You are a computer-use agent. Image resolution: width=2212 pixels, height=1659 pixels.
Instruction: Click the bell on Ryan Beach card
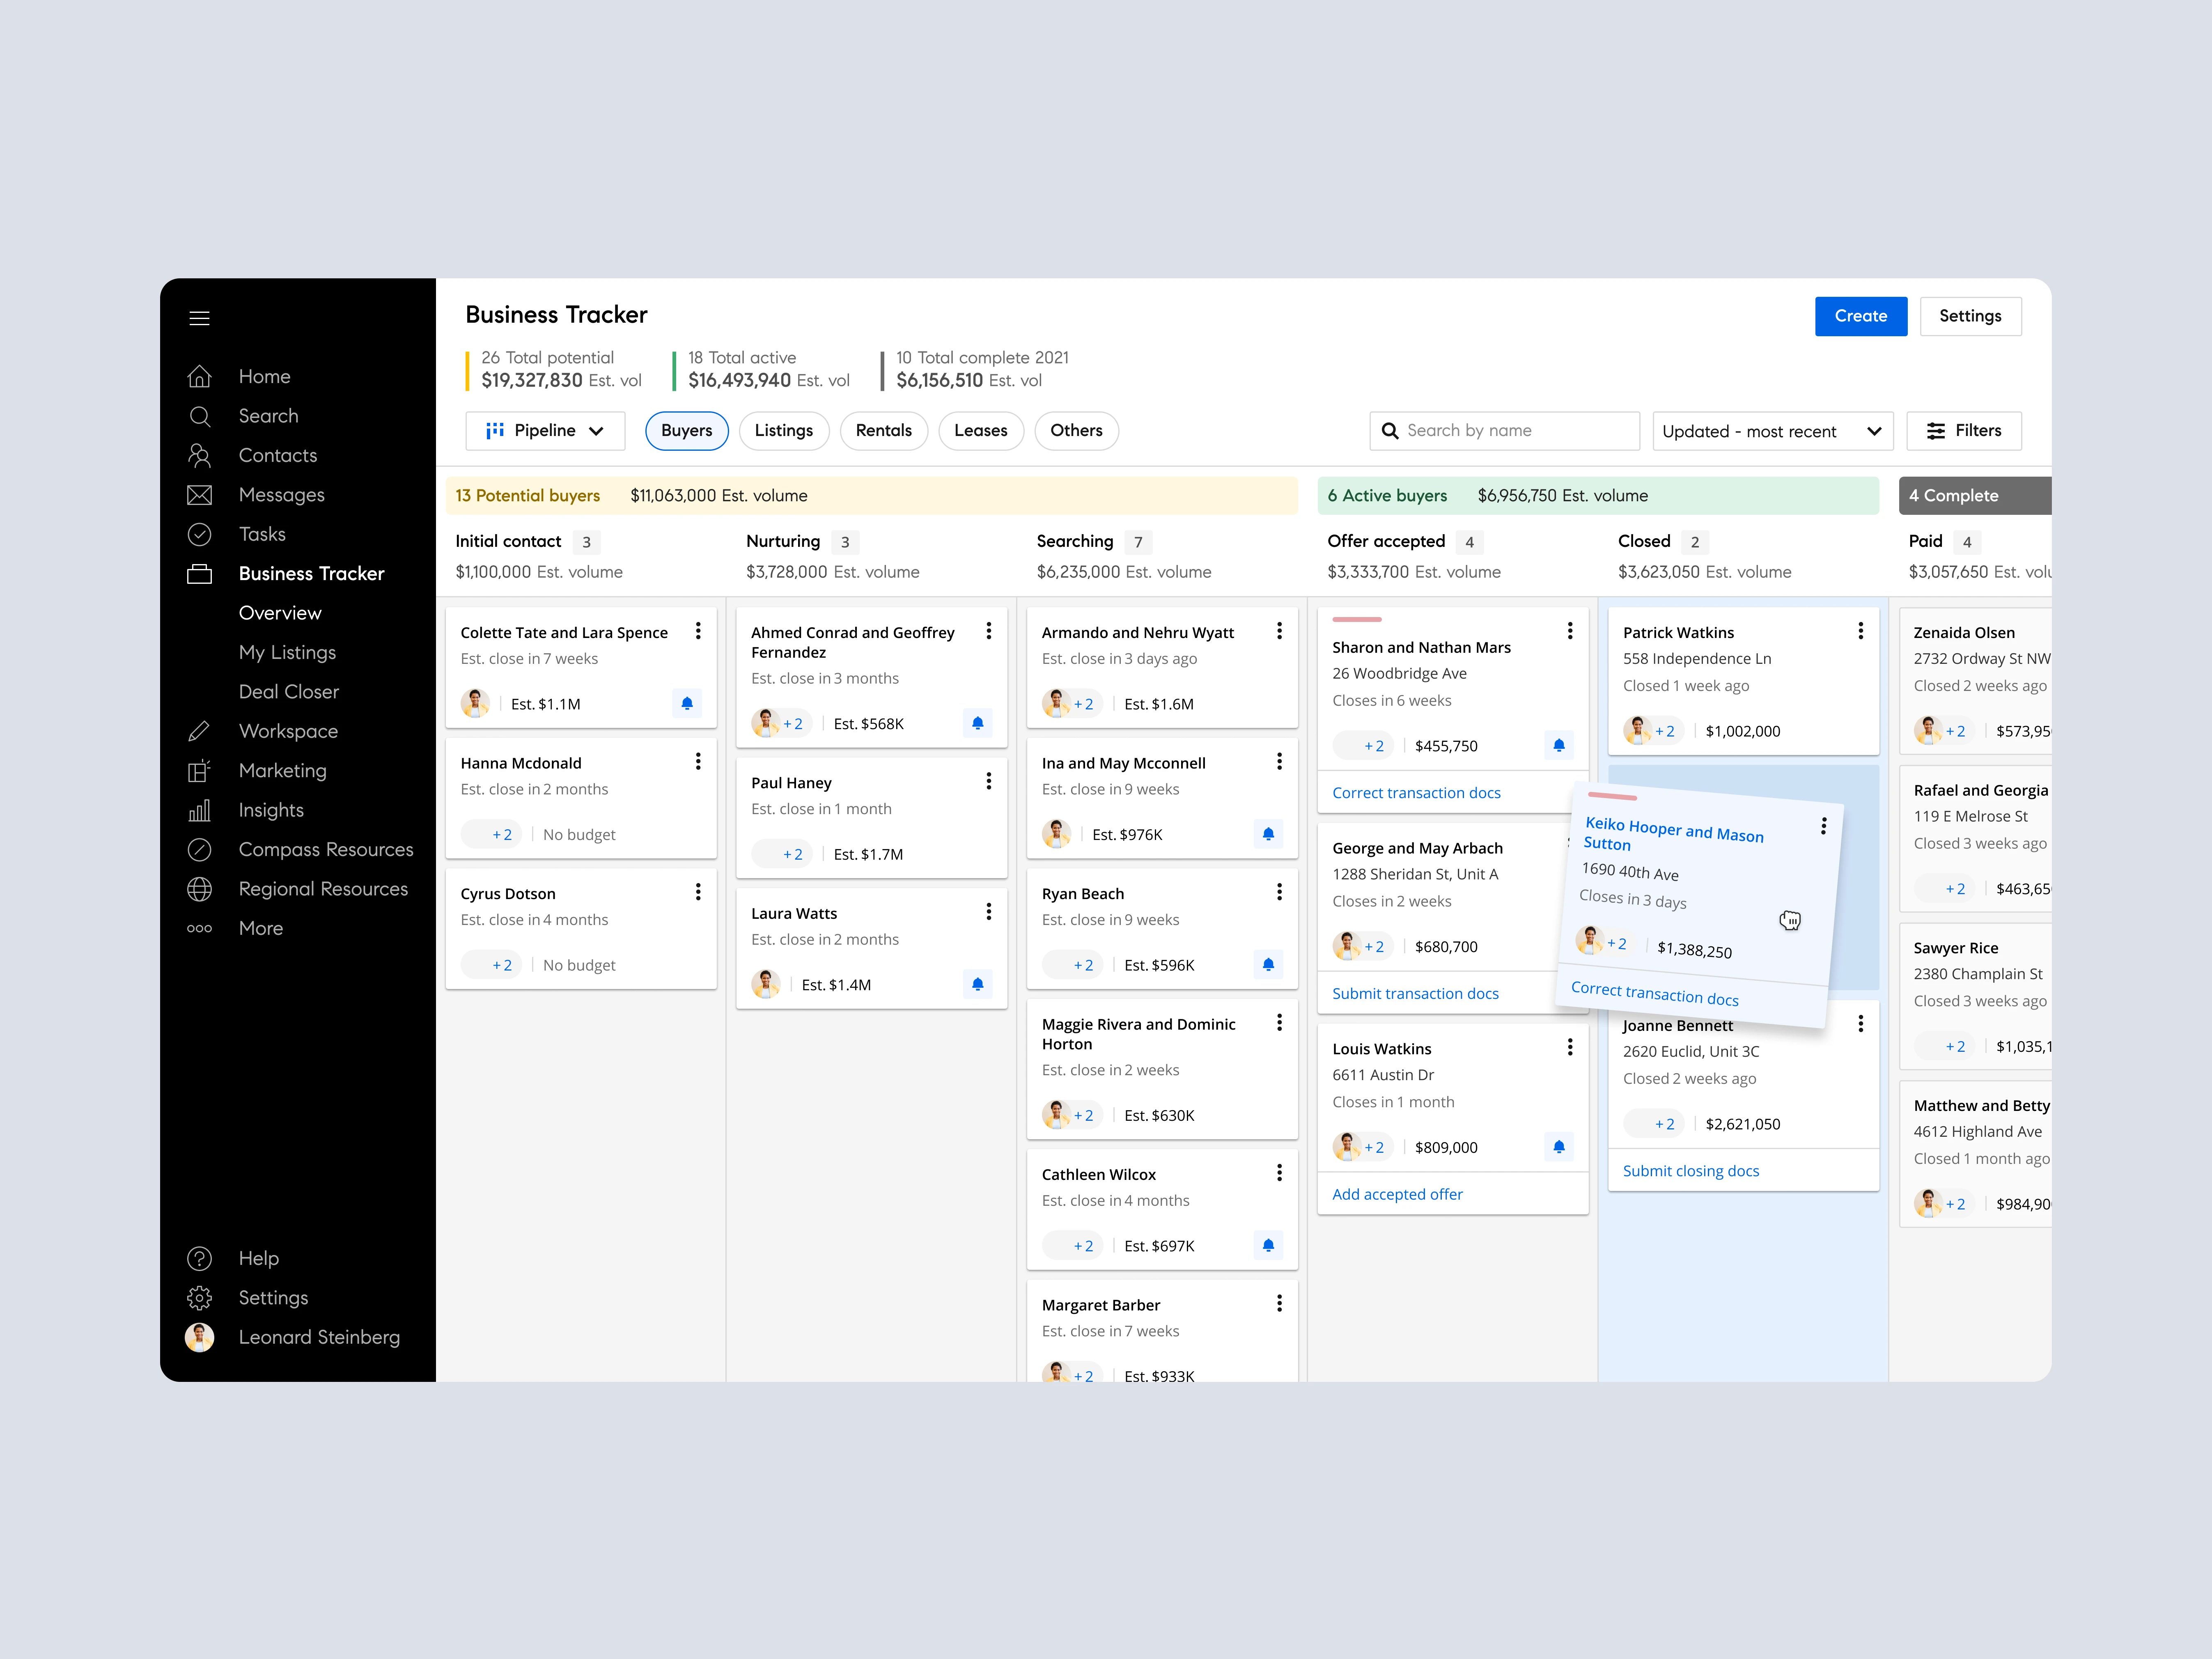[1268, 965]
